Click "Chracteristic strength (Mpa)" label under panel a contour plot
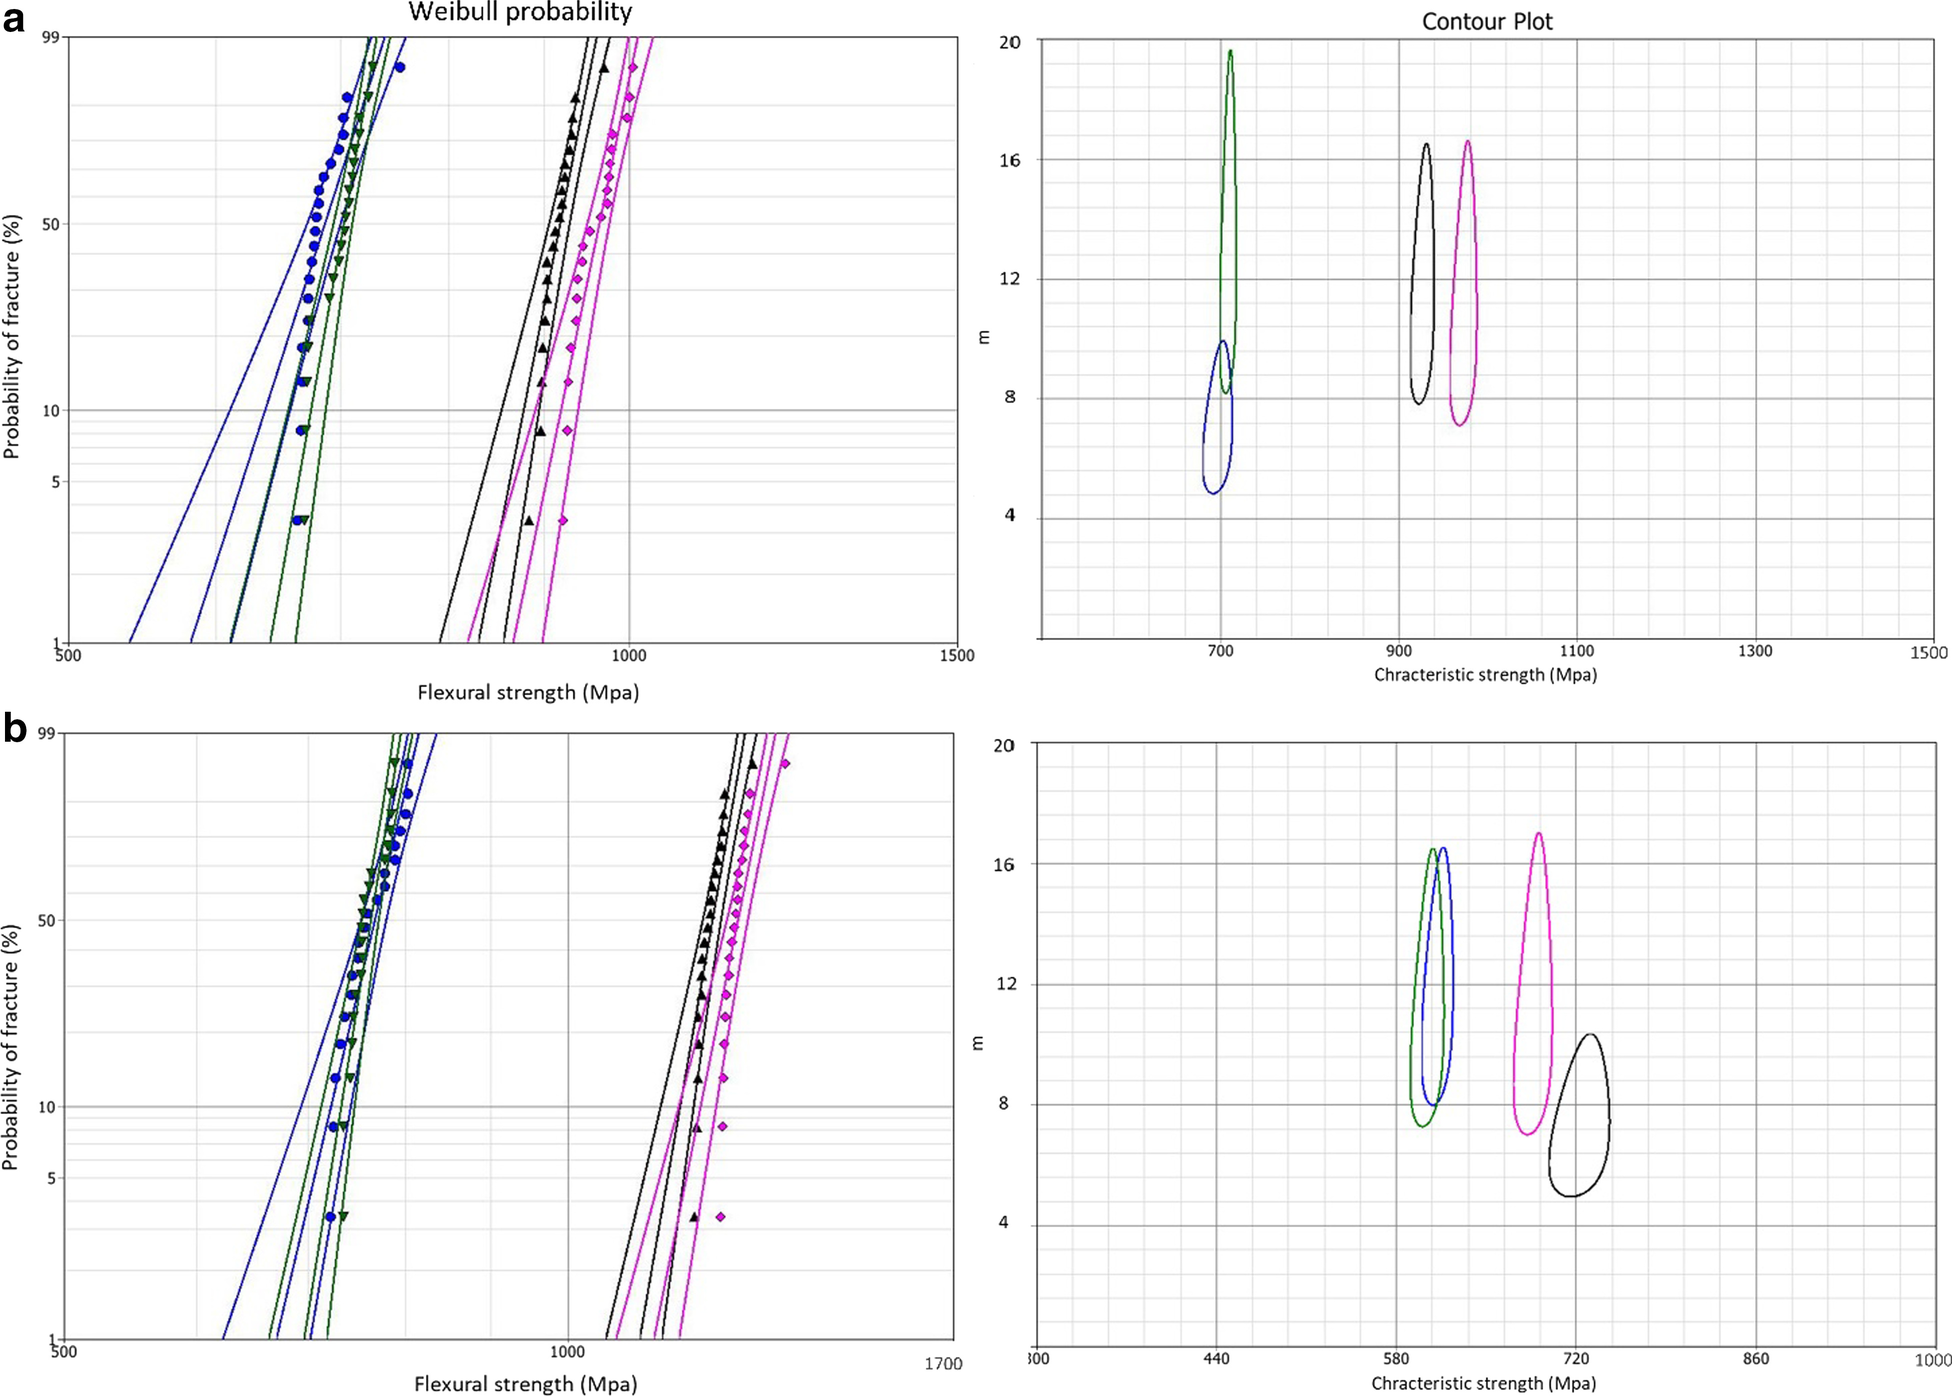This screenshot has height=1396, width=1952. click(x=1485, y=675)
